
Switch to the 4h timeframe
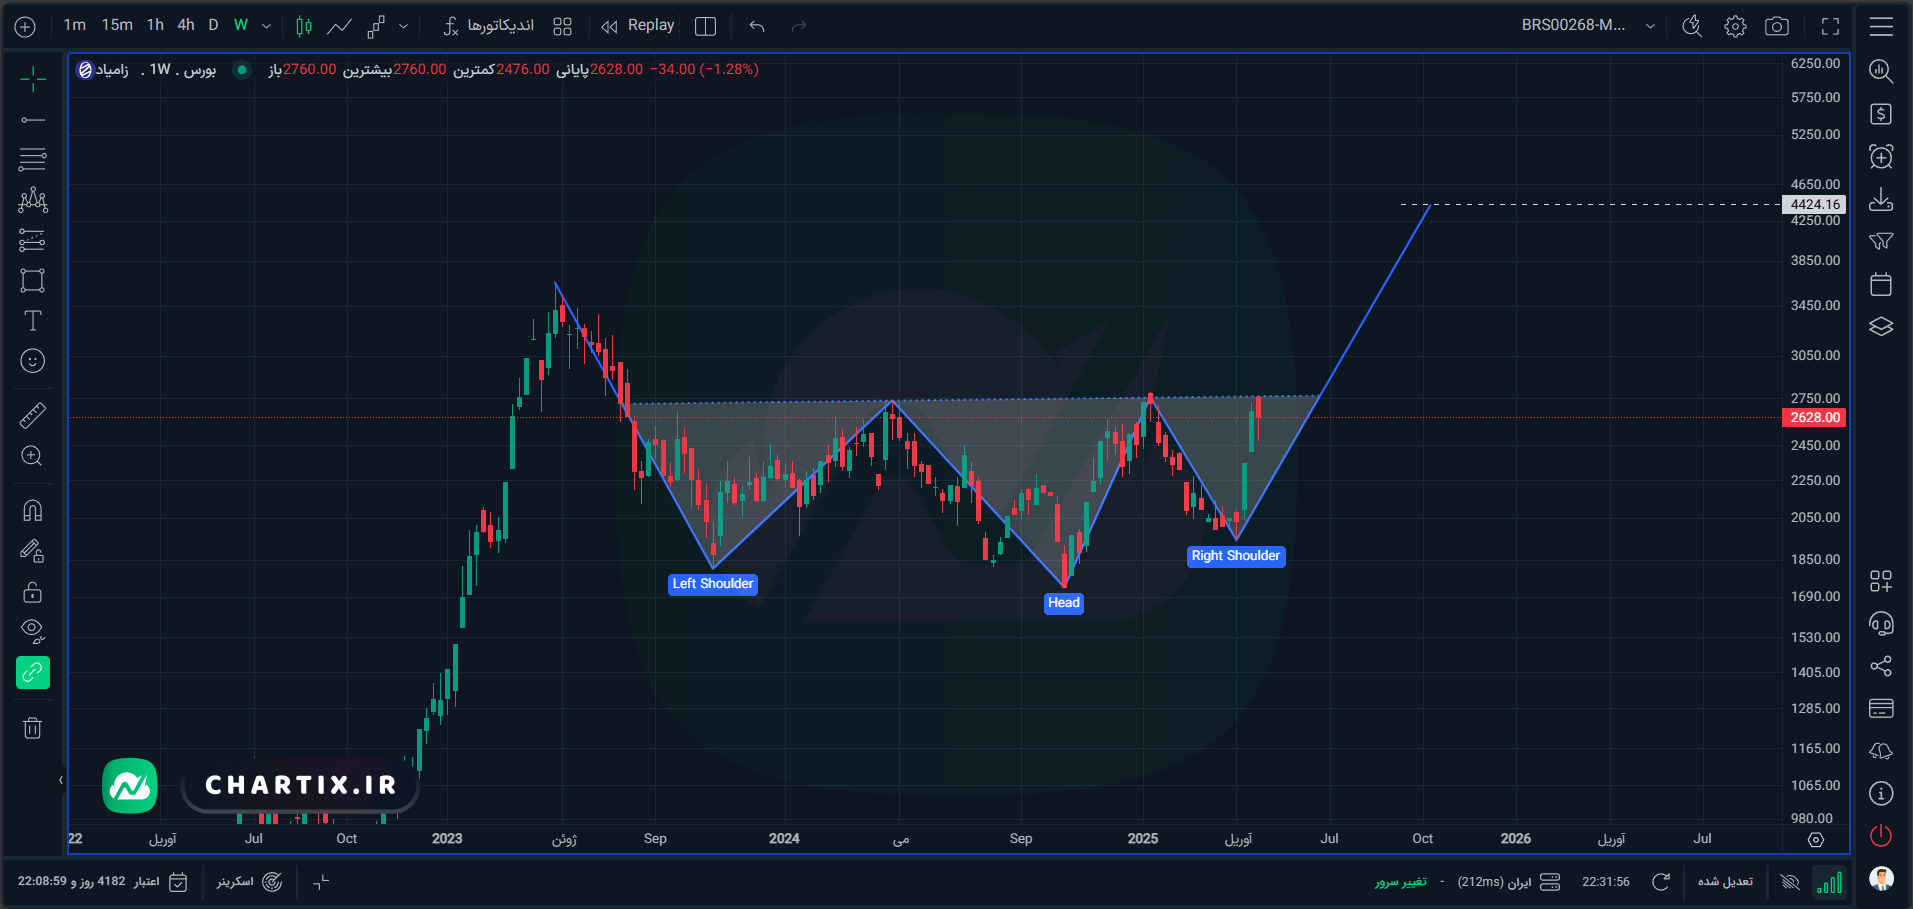pyautogui.click(x=186, y=25)
